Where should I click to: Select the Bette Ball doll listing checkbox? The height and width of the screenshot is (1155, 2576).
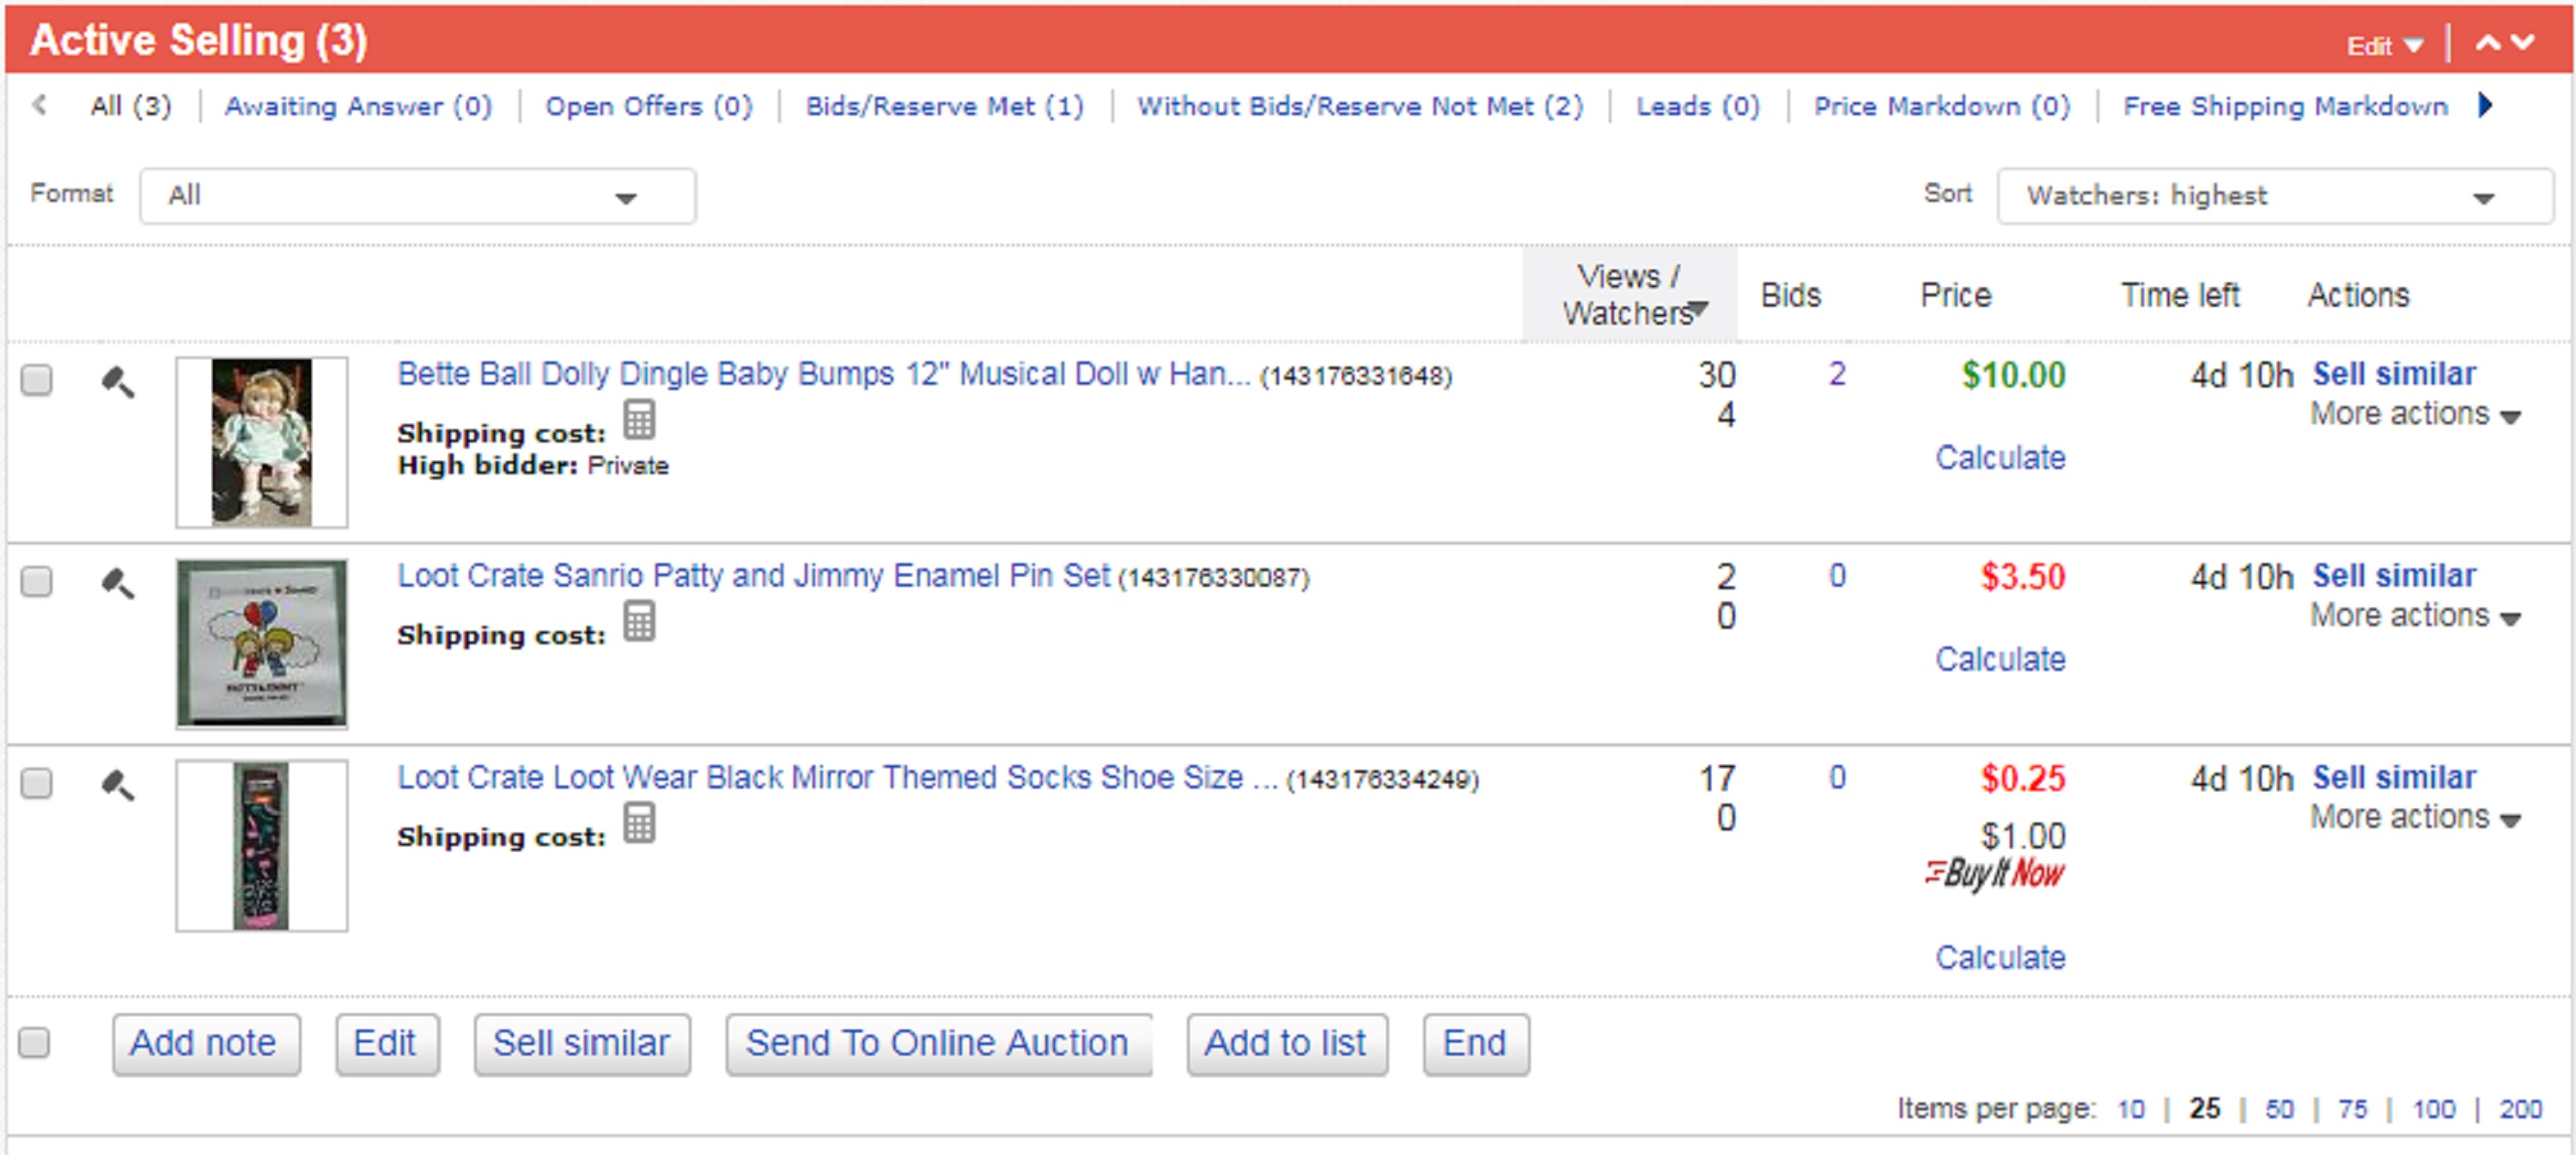pyautogui.click(x=37, y=380)
